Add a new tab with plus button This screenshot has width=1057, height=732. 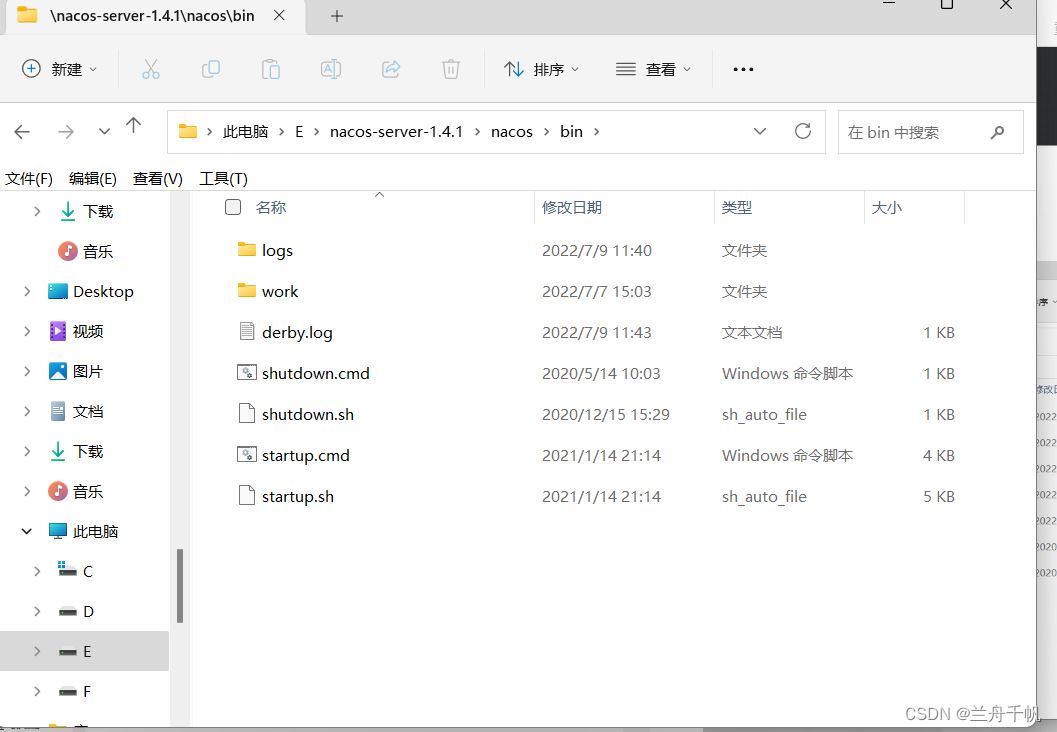click(x=337, y=16)
